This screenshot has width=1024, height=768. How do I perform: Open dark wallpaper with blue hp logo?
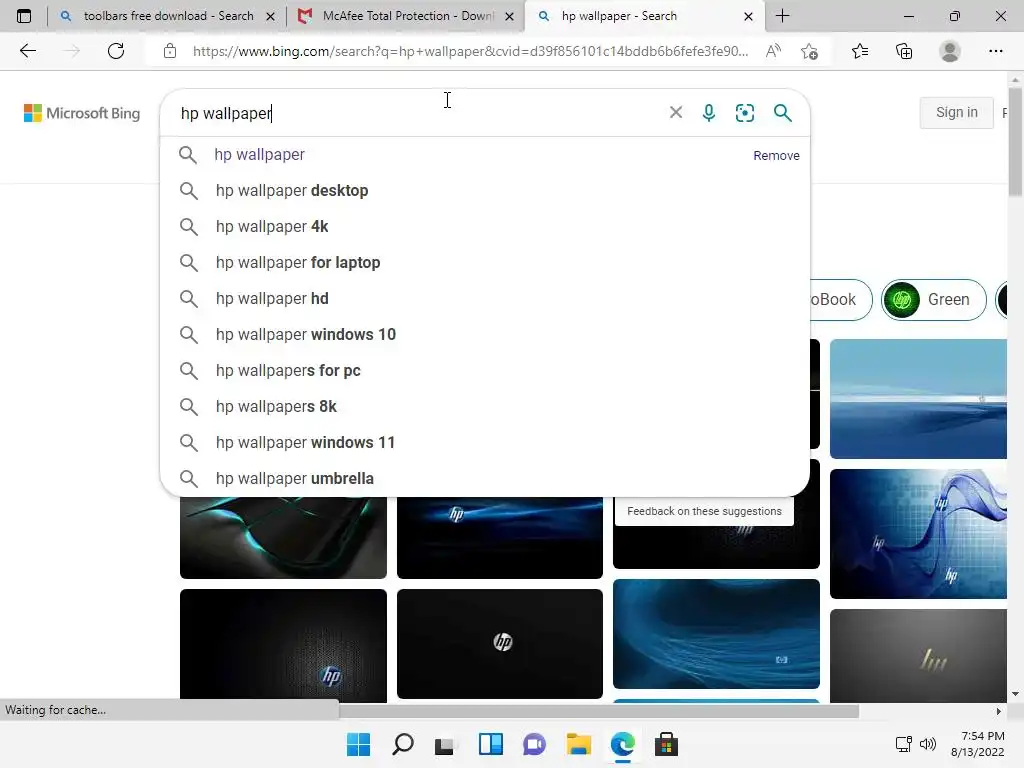(x=283, y=645)
